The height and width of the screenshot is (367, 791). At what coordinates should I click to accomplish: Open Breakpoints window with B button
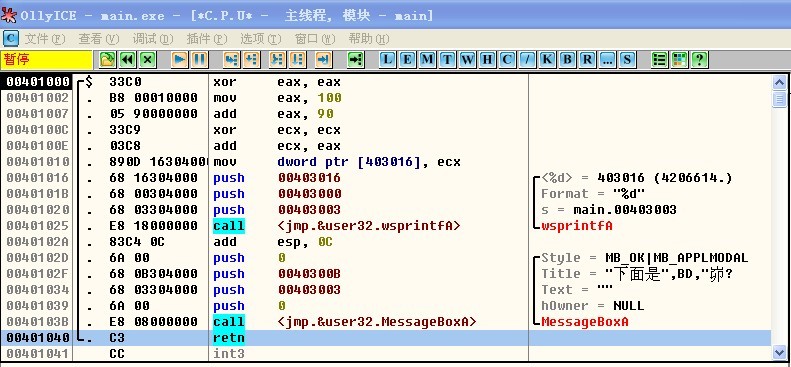pos(567,60)
